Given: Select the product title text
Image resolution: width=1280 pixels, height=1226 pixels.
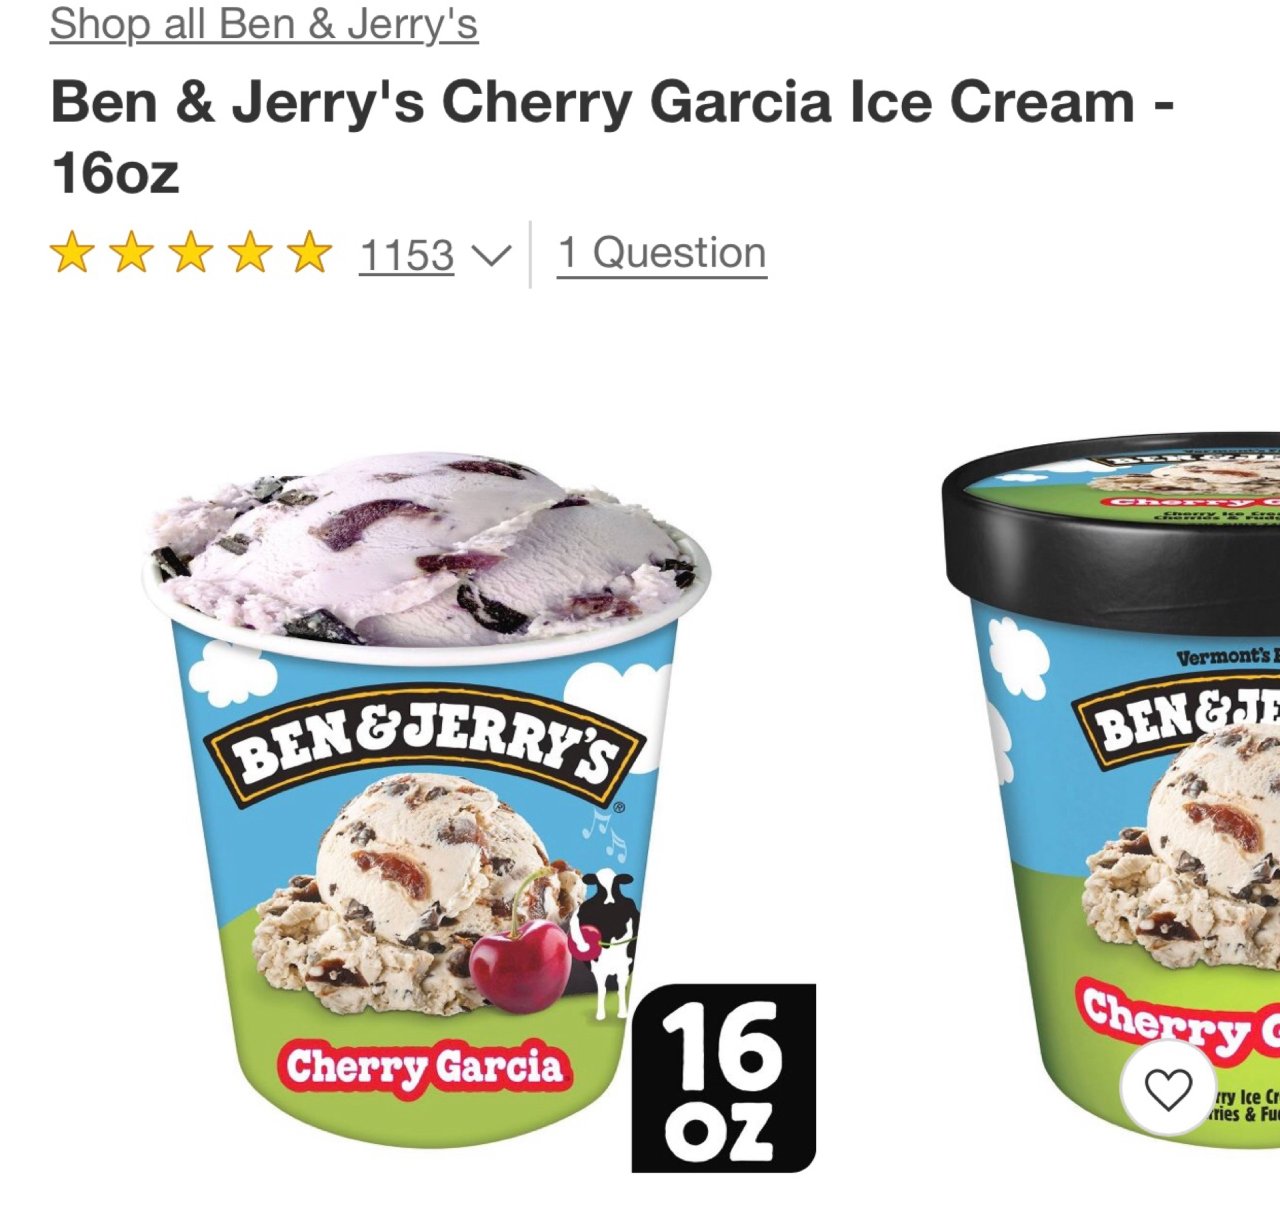Looking at the screenshot, I should (x=612, y=137).
